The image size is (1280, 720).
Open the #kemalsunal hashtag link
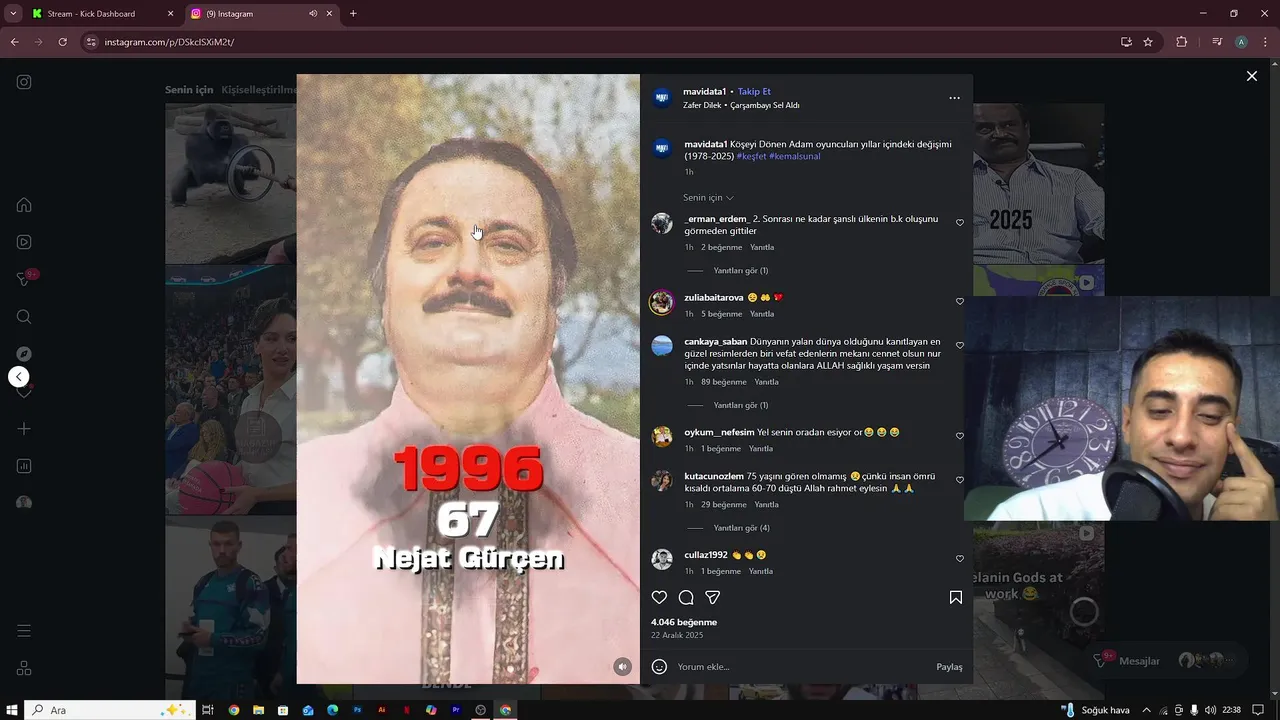(795, 157)
